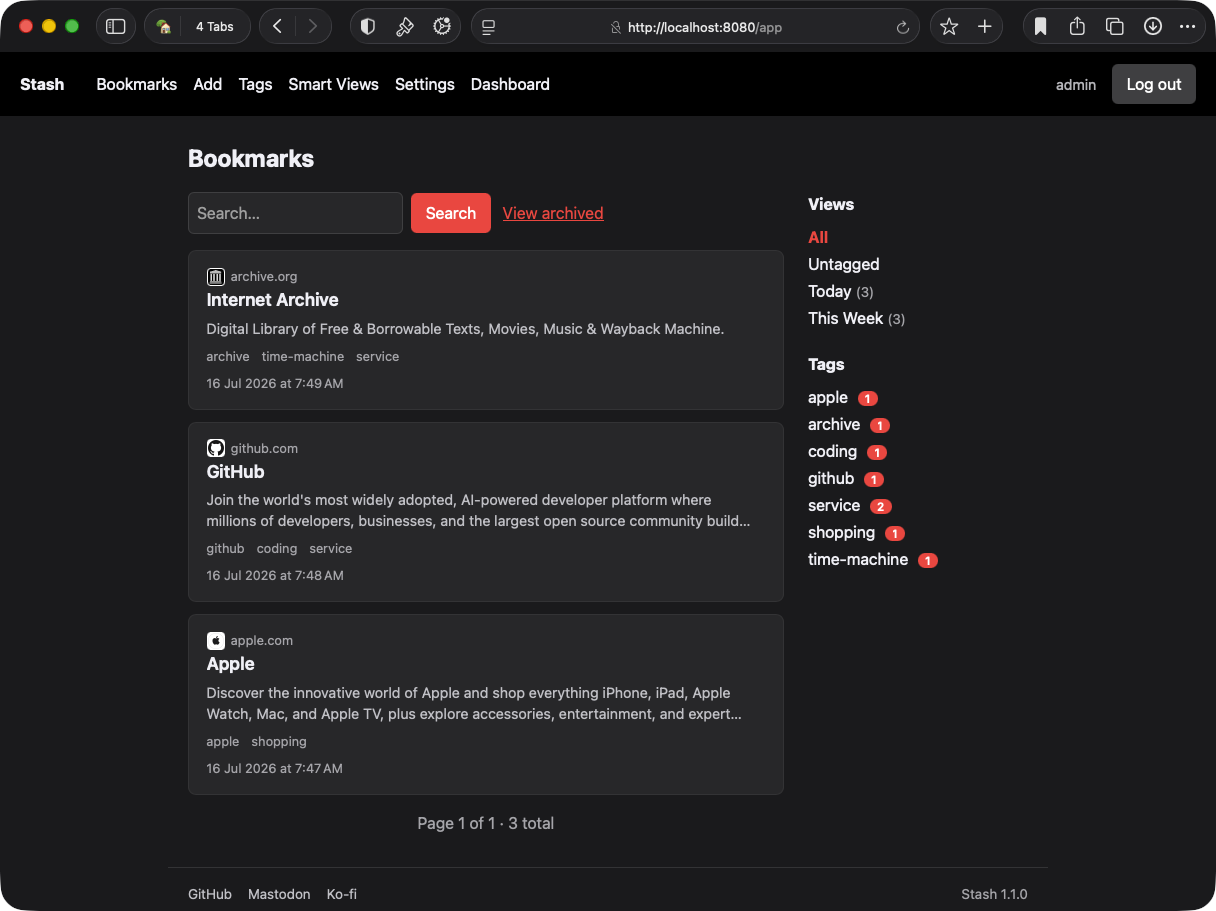Click the Stash logo in the header
The image size is (1216, 911).
[x=42, y=84]
